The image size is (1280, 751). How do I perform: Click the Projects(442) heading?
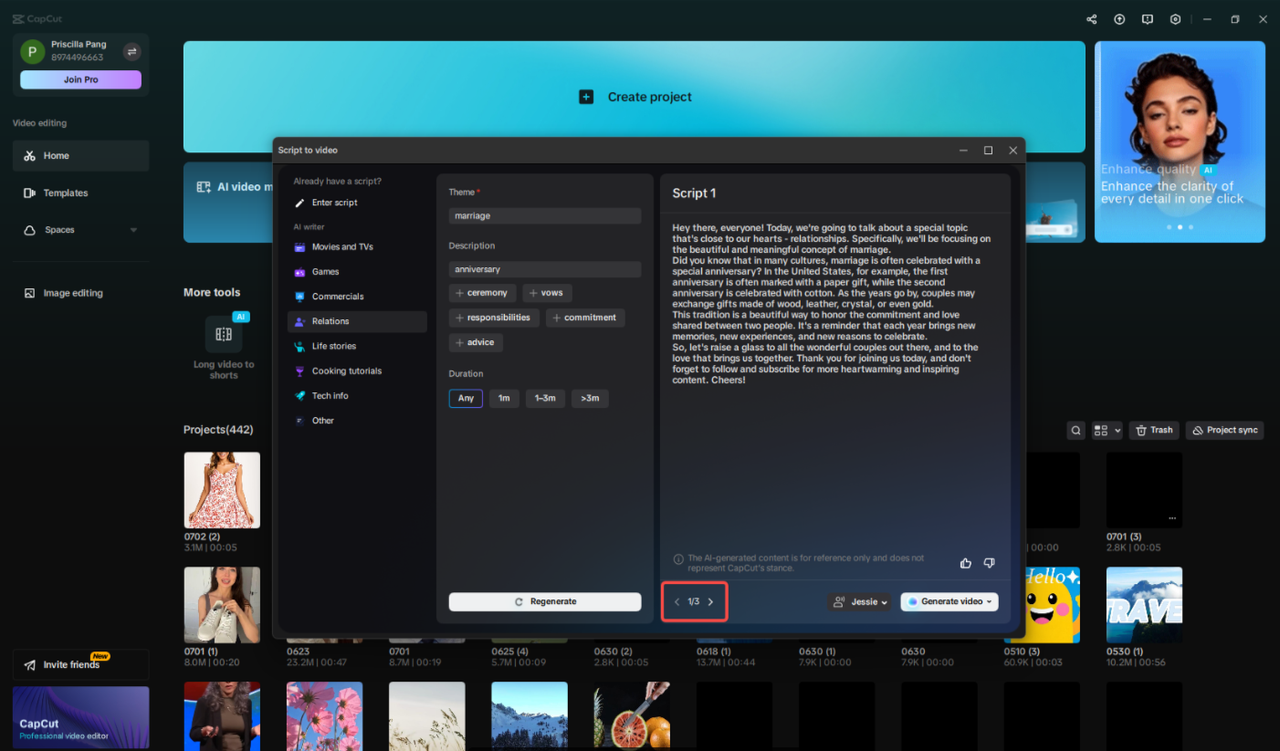click(x=218, y=430)
